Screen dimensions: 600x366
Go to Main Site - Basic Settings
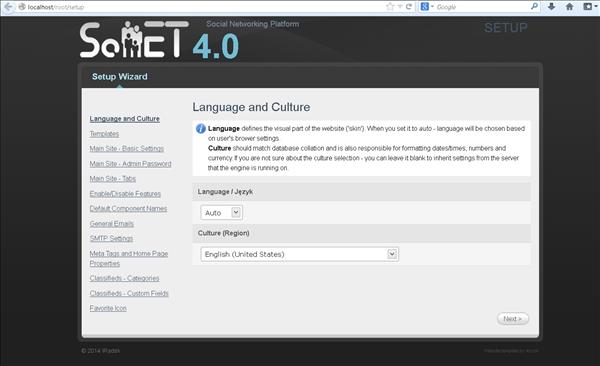tap(127, 149)
